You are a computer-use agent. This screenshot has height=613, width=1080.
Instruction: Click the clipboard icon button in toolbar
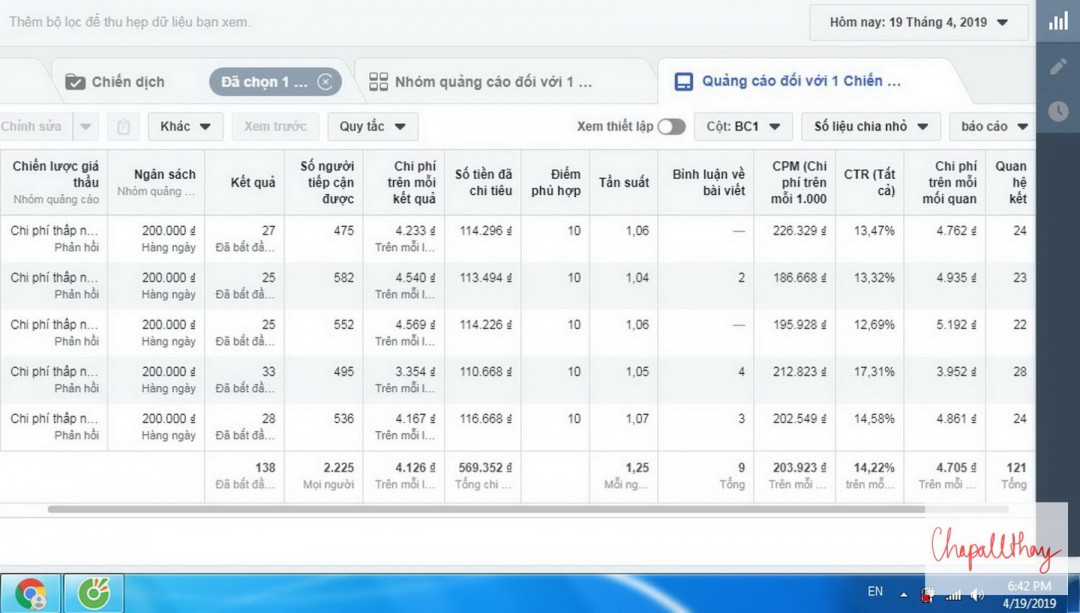[123, 127]
